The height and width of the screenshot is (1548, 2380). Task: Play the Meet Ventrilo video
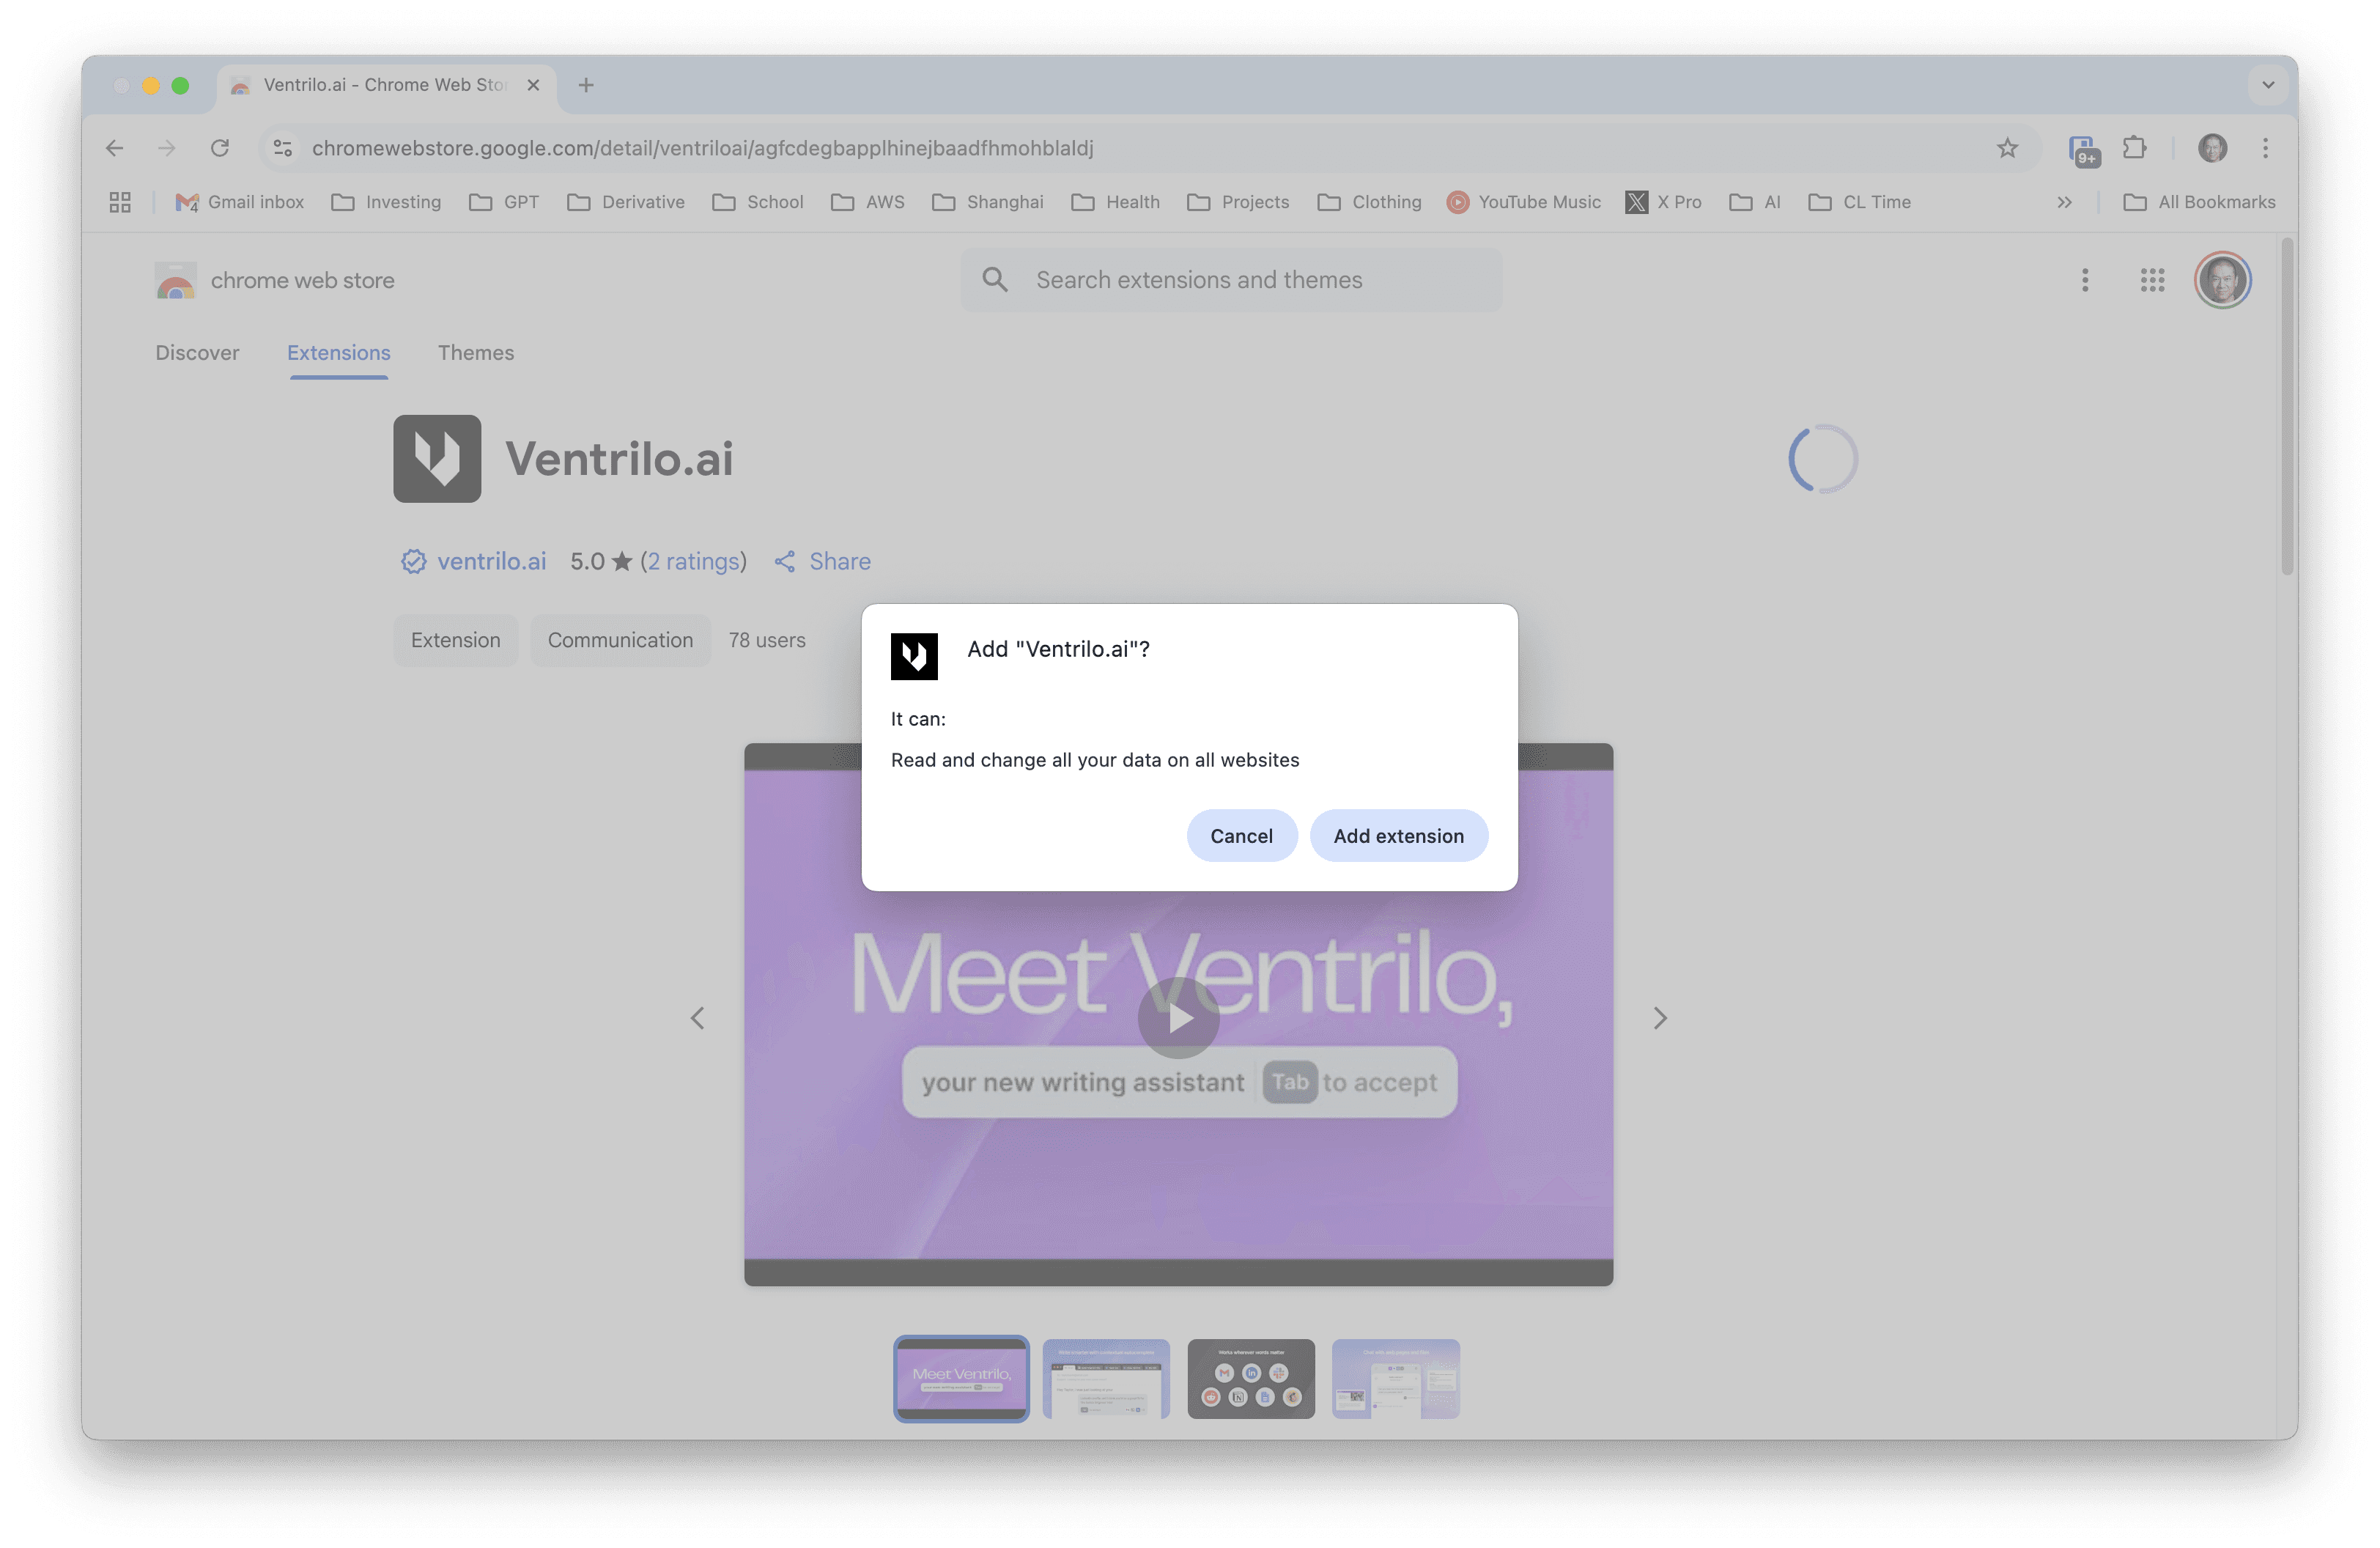point(1178,1018)
